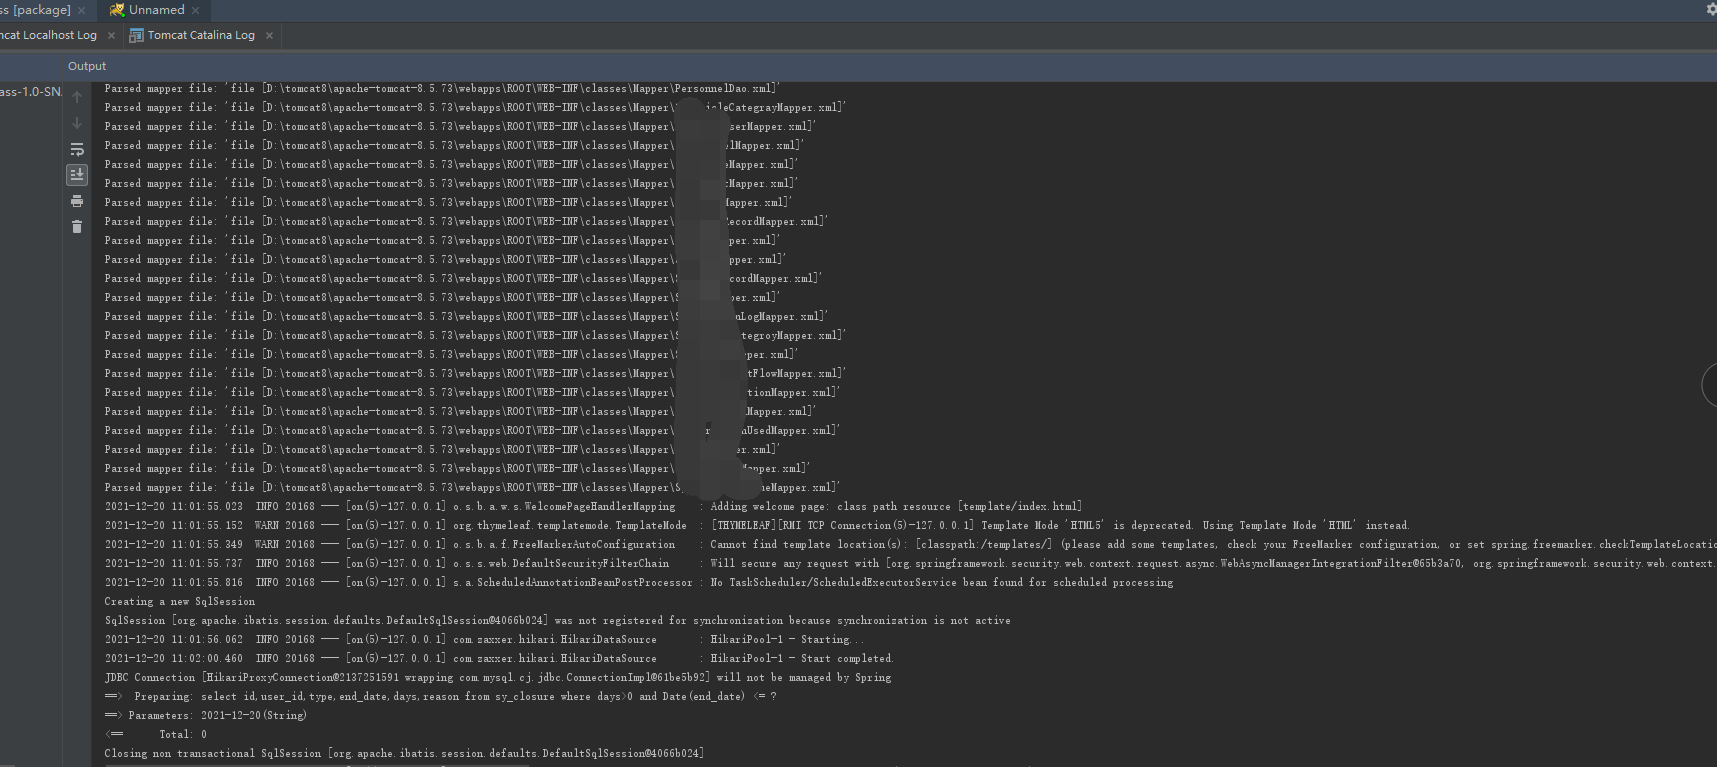This screenshot has width=1717, height=767.
Task: Close the Unnamed tab
Action: (x=195, y=10)
